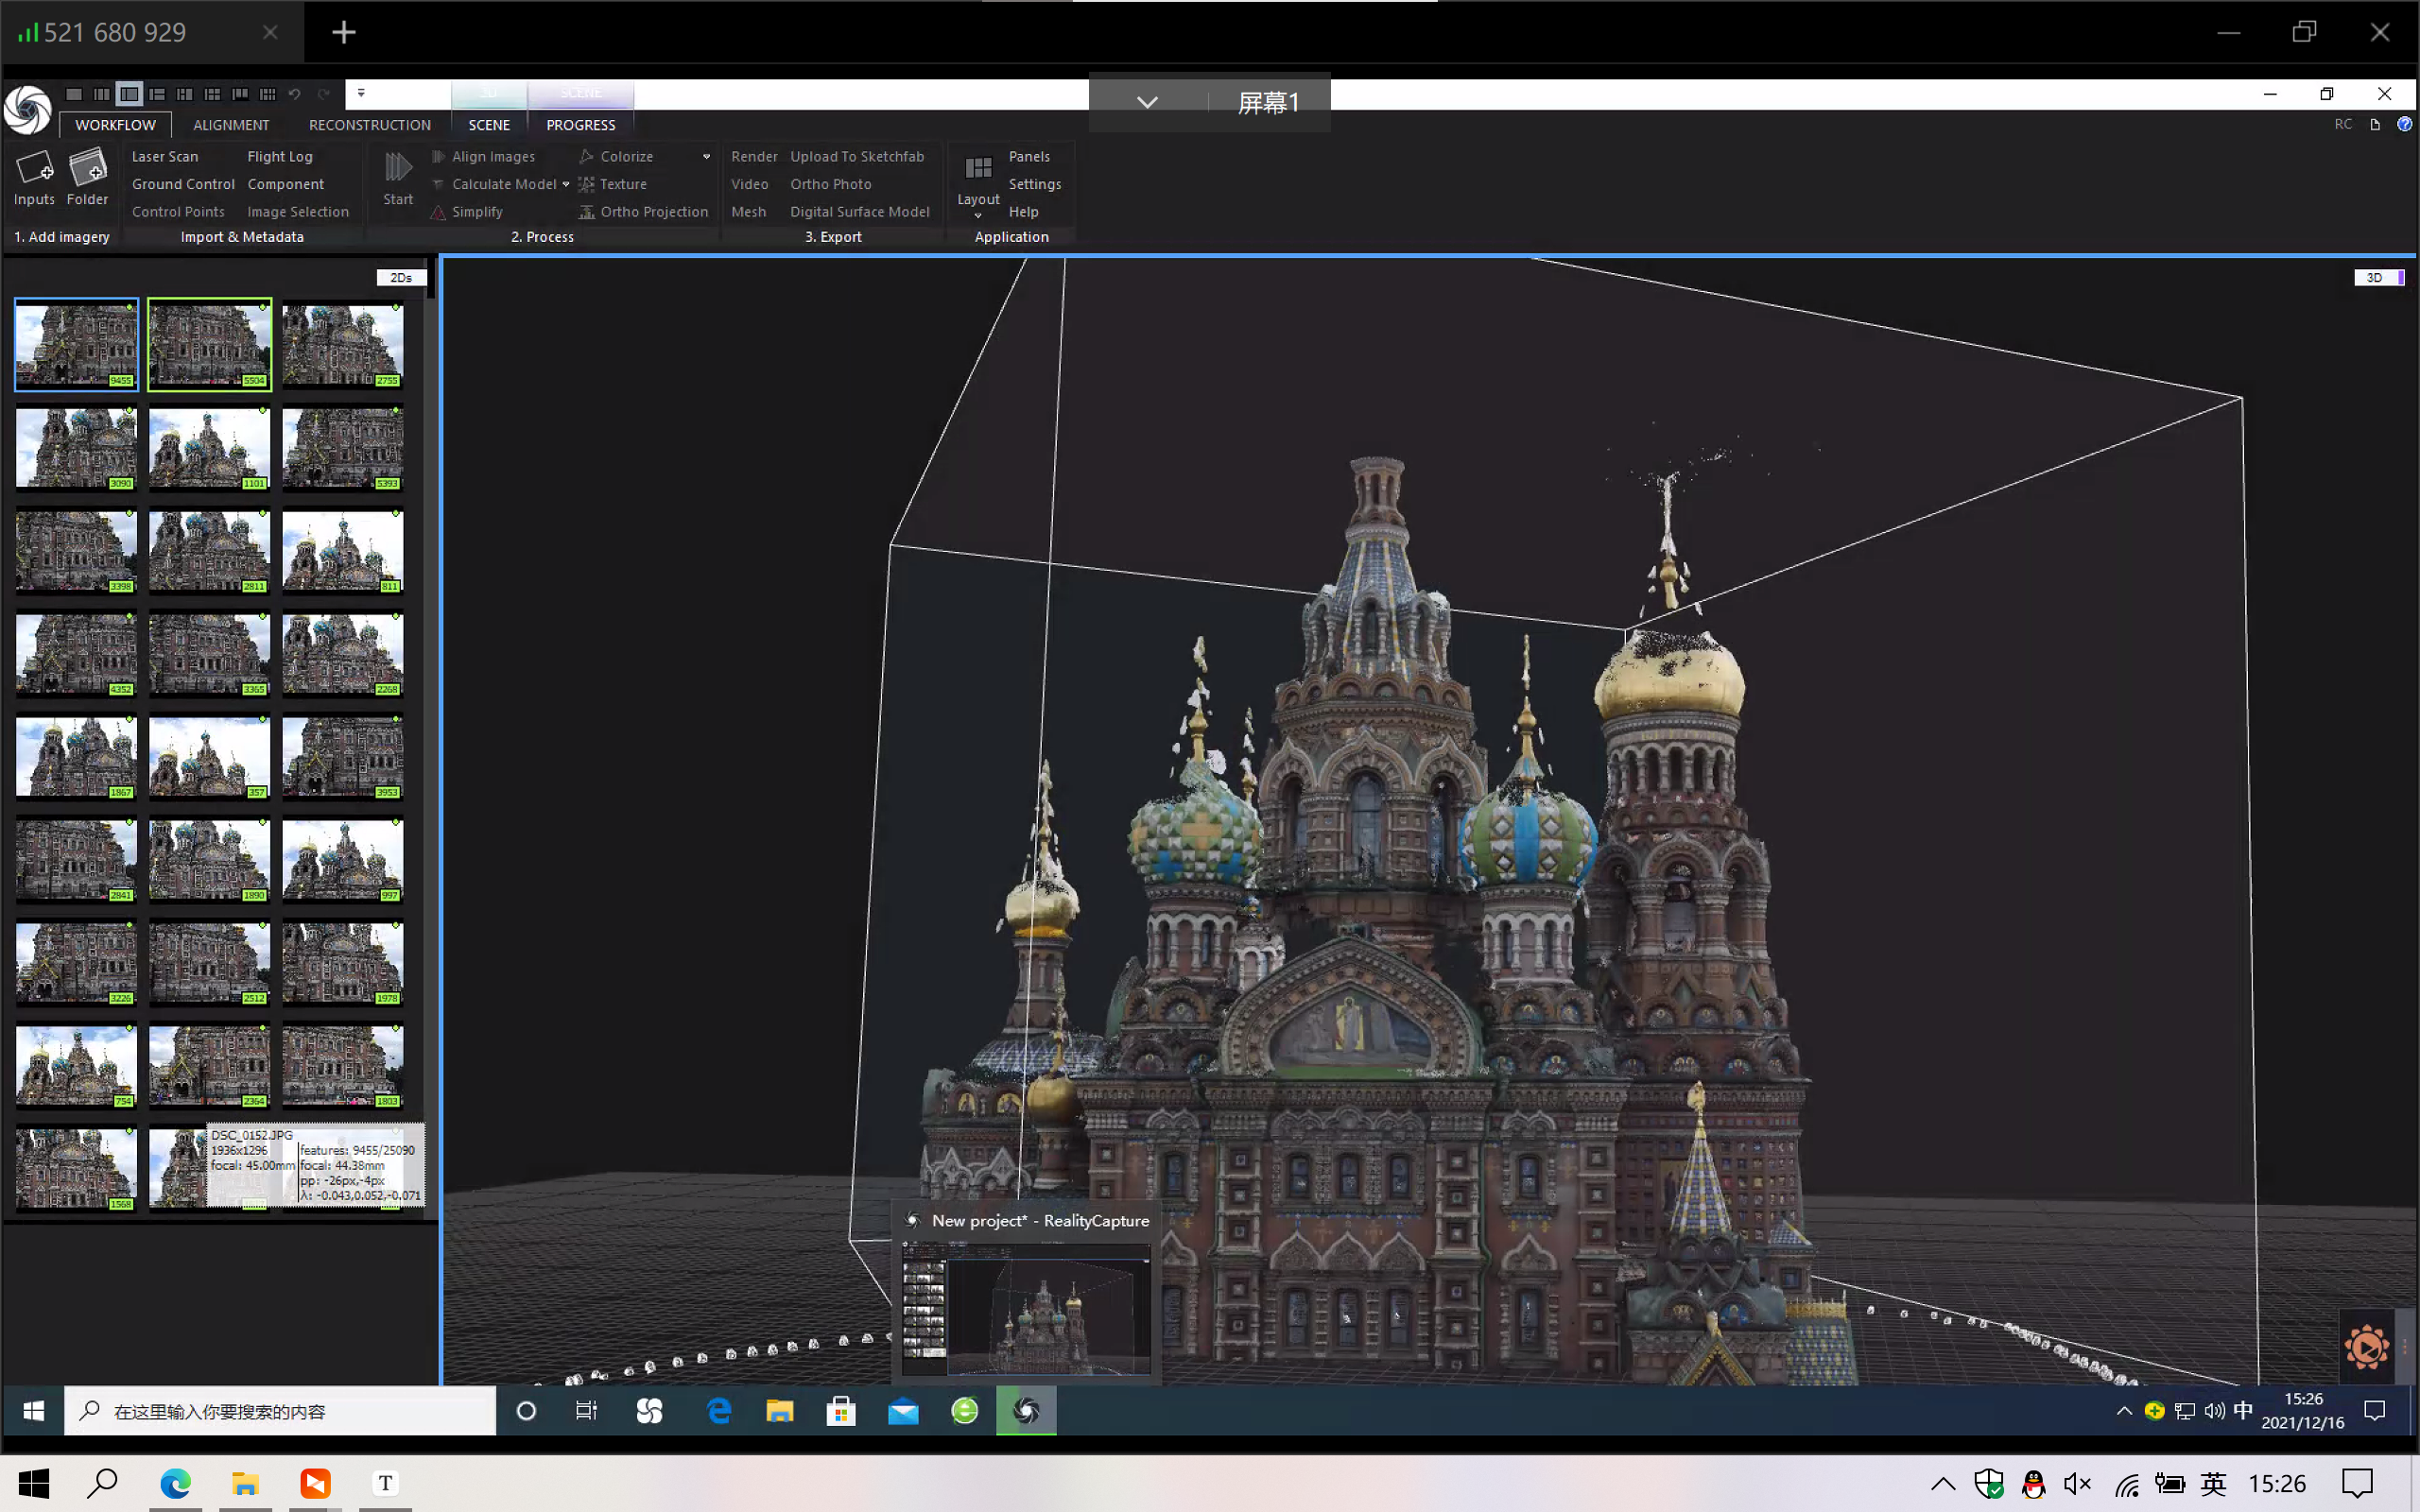Expand the Calculate Model dropdown arrow
The width and height of the screenshot is (2420, 1512).
[x=566, y=184]
